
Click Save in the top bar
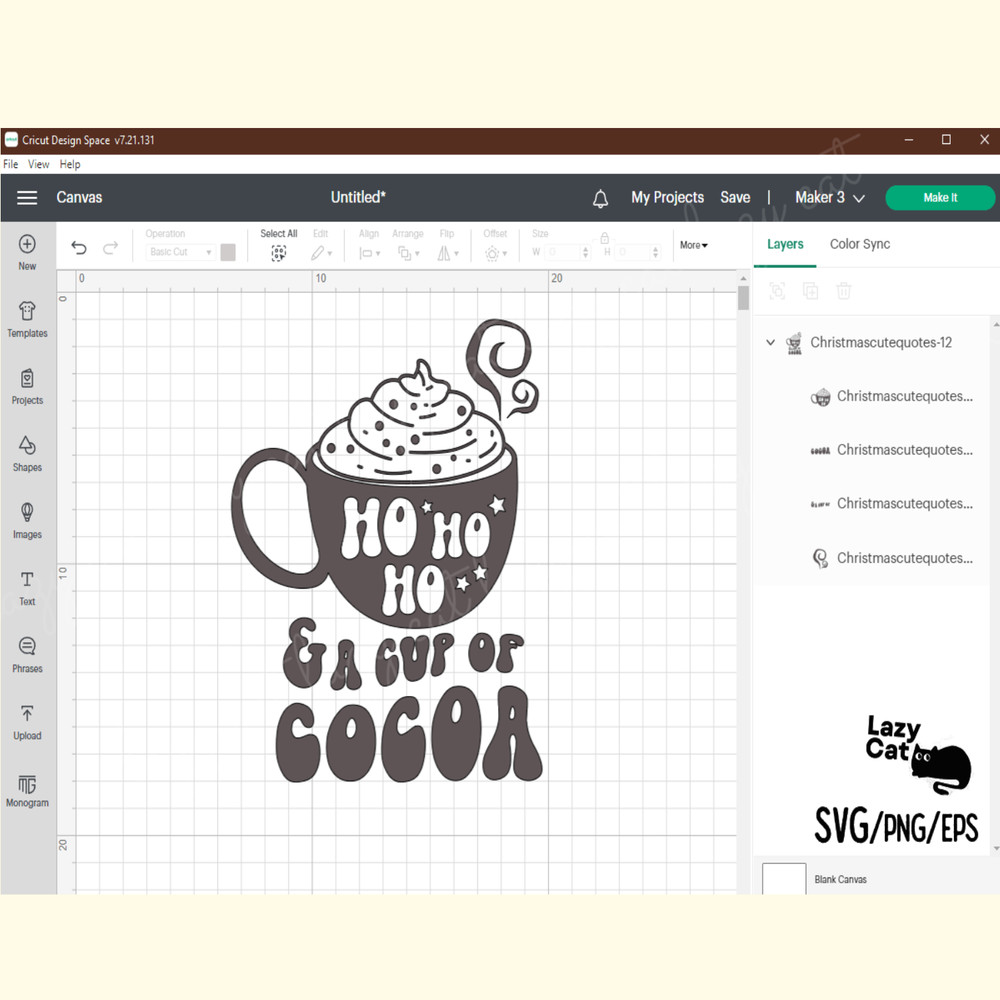(x=735, y=198)
